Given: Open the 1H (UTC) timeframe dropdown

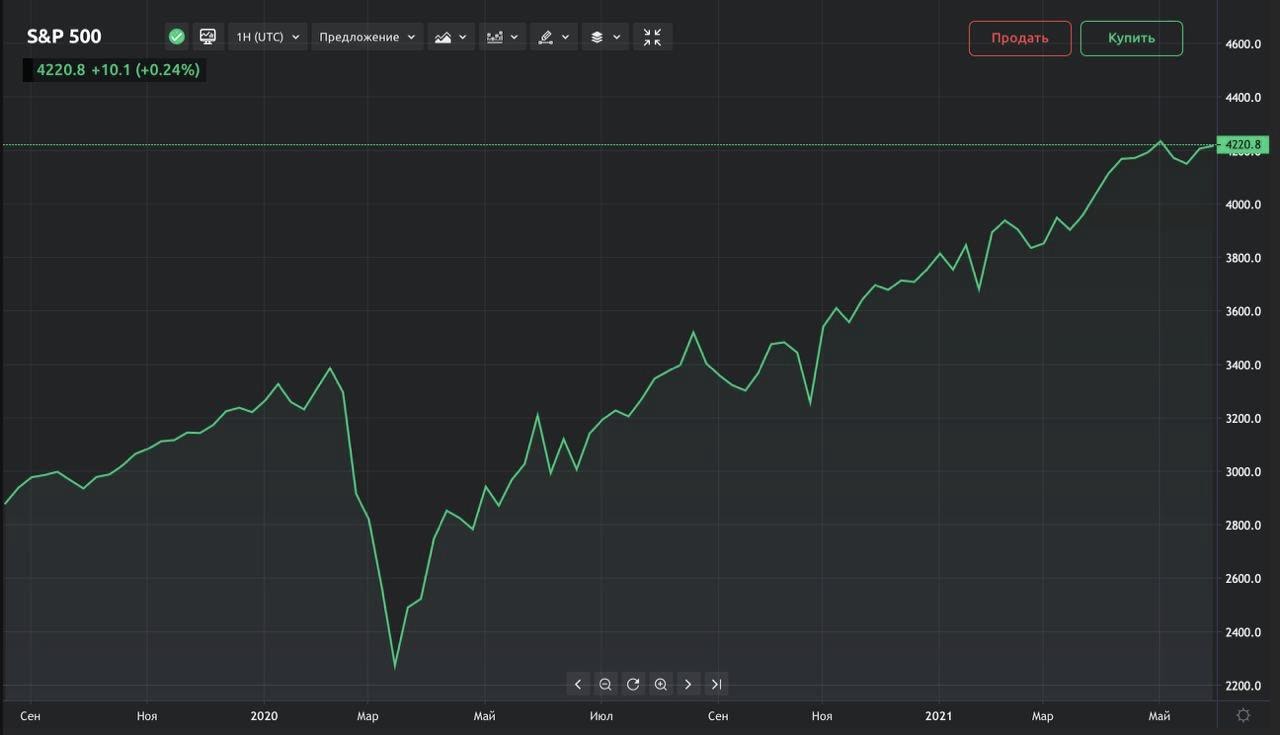Looking at the screenshot, I should [x=267, y=37].
